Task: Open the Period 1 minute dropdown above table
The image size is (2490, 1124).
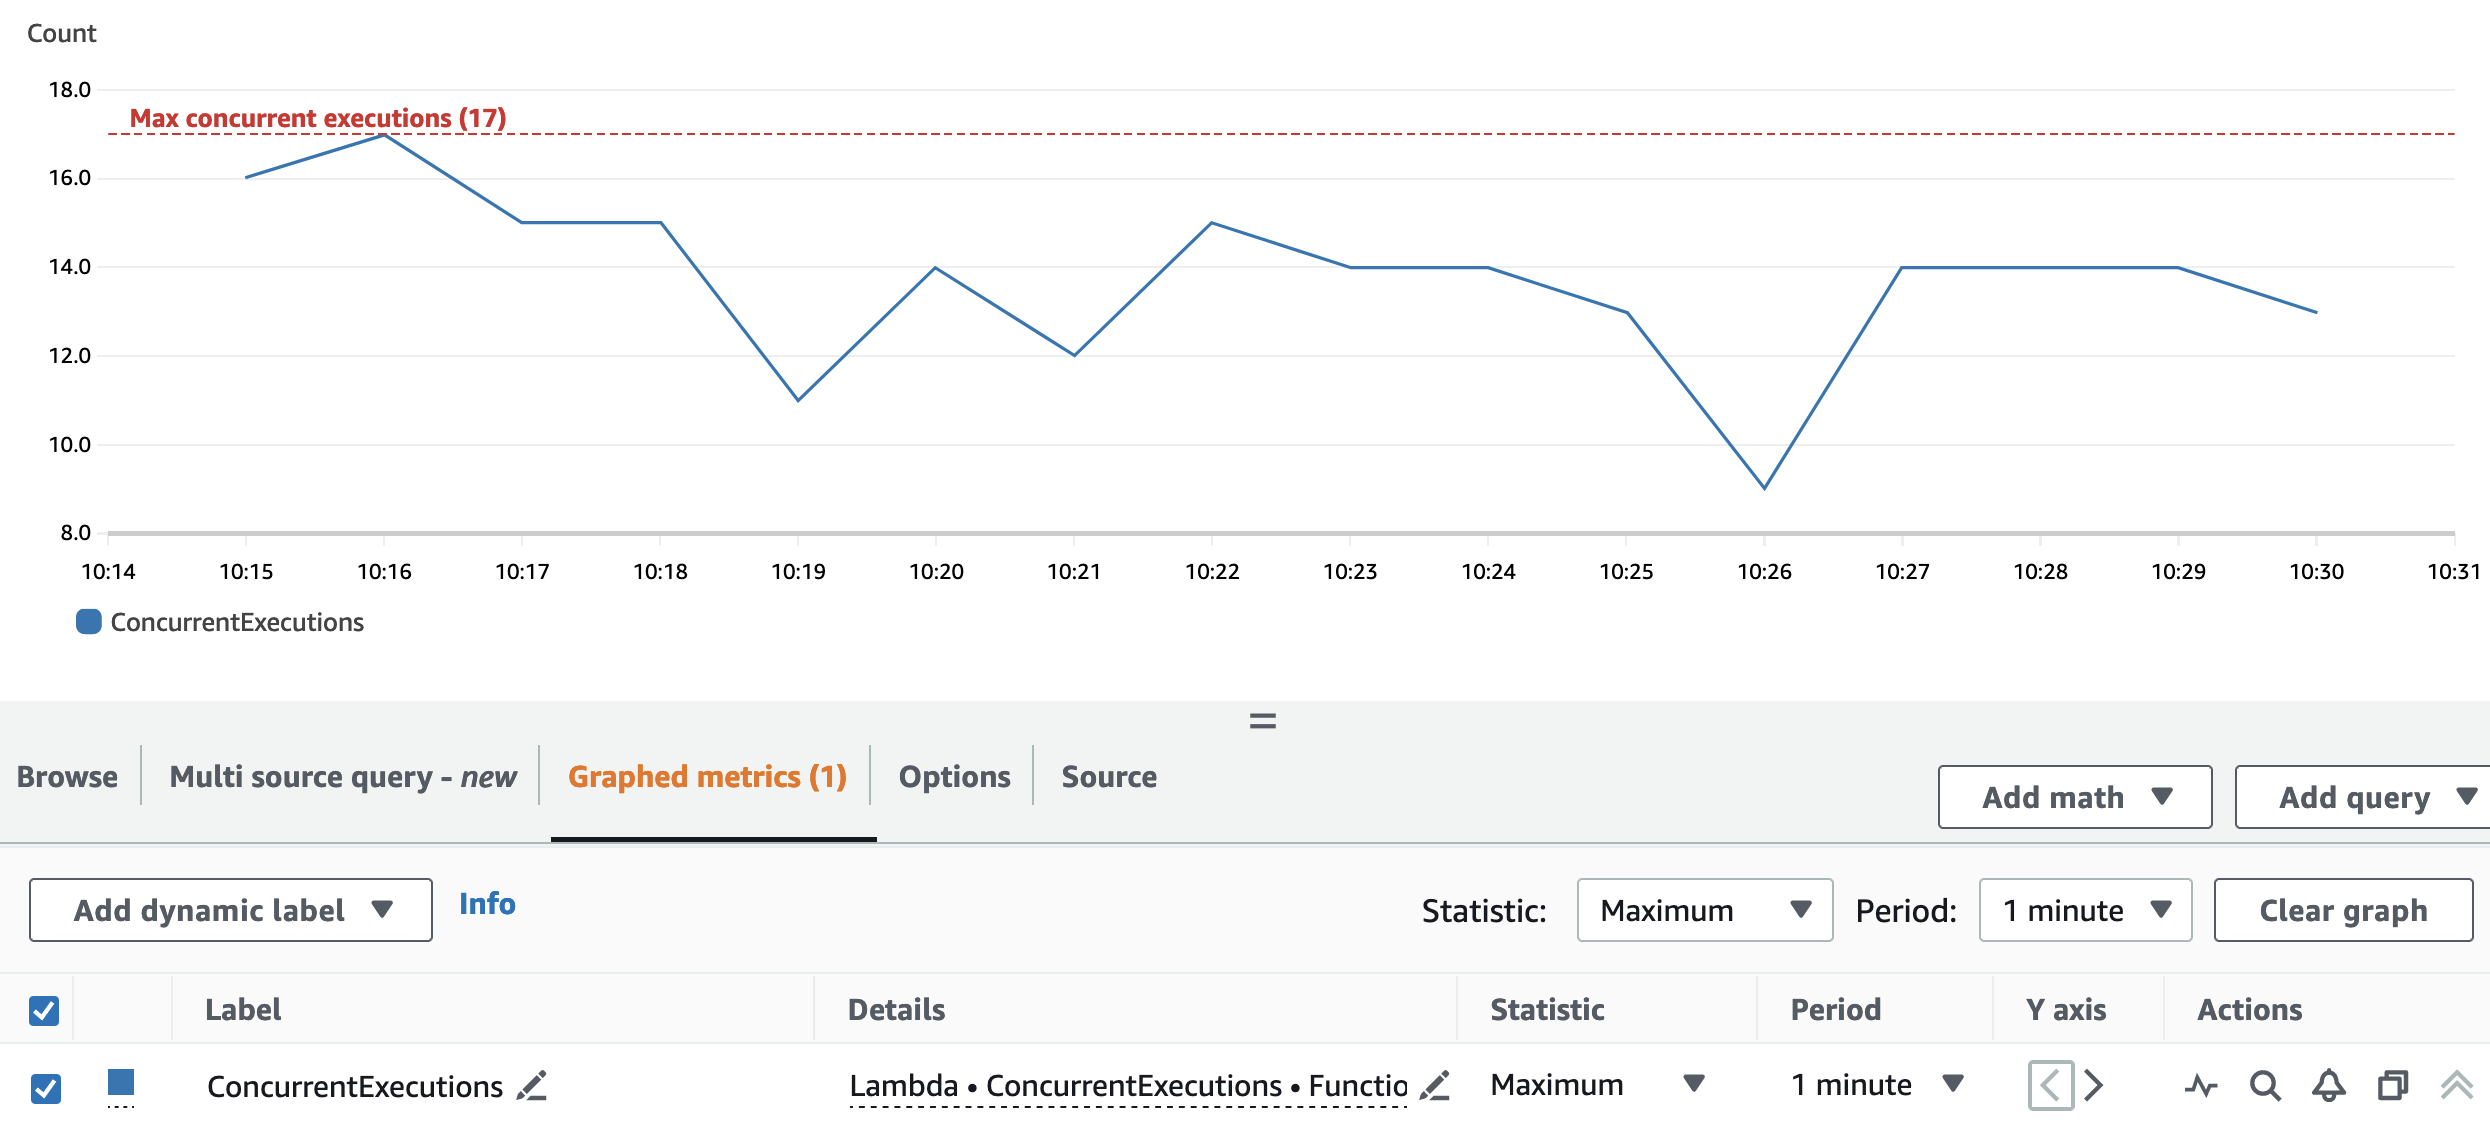Action: 2085,910
